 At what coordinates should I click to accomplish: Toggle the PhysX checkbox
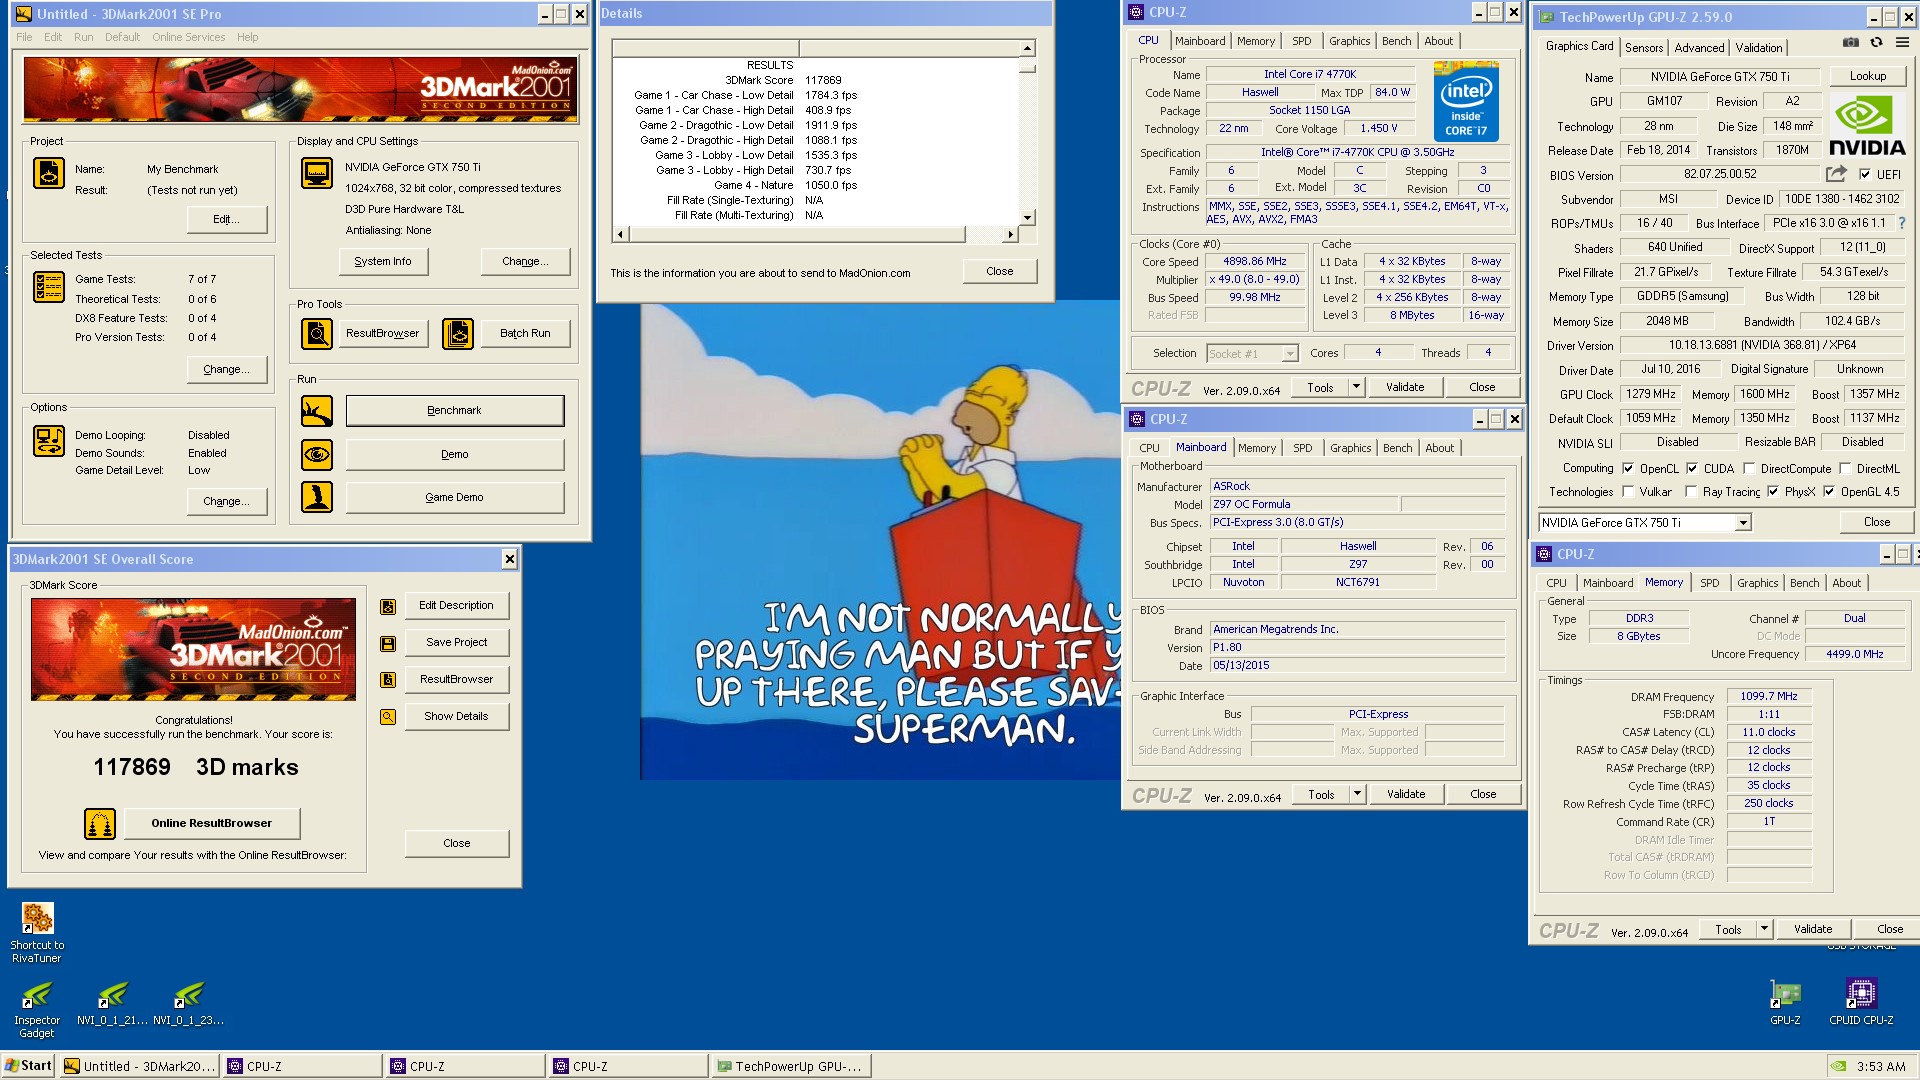point(1773,491)
